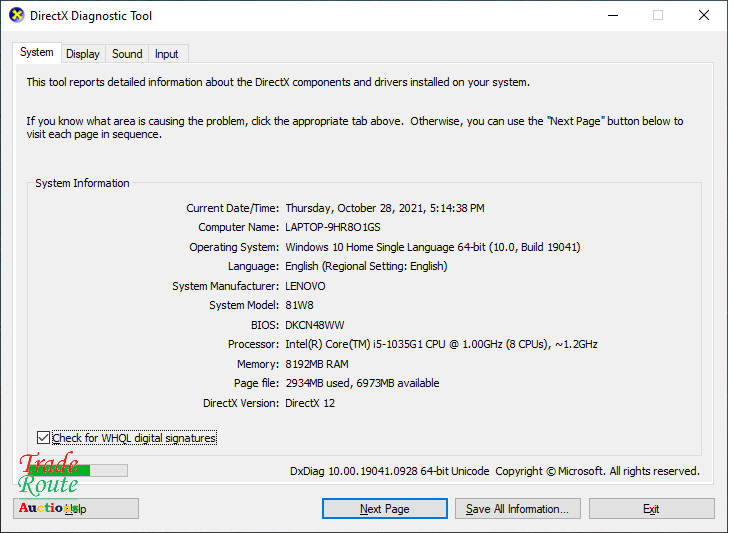Close the DirectX Diagnostic Tool window
Viewport: 734px width, 533px height.
704,16
